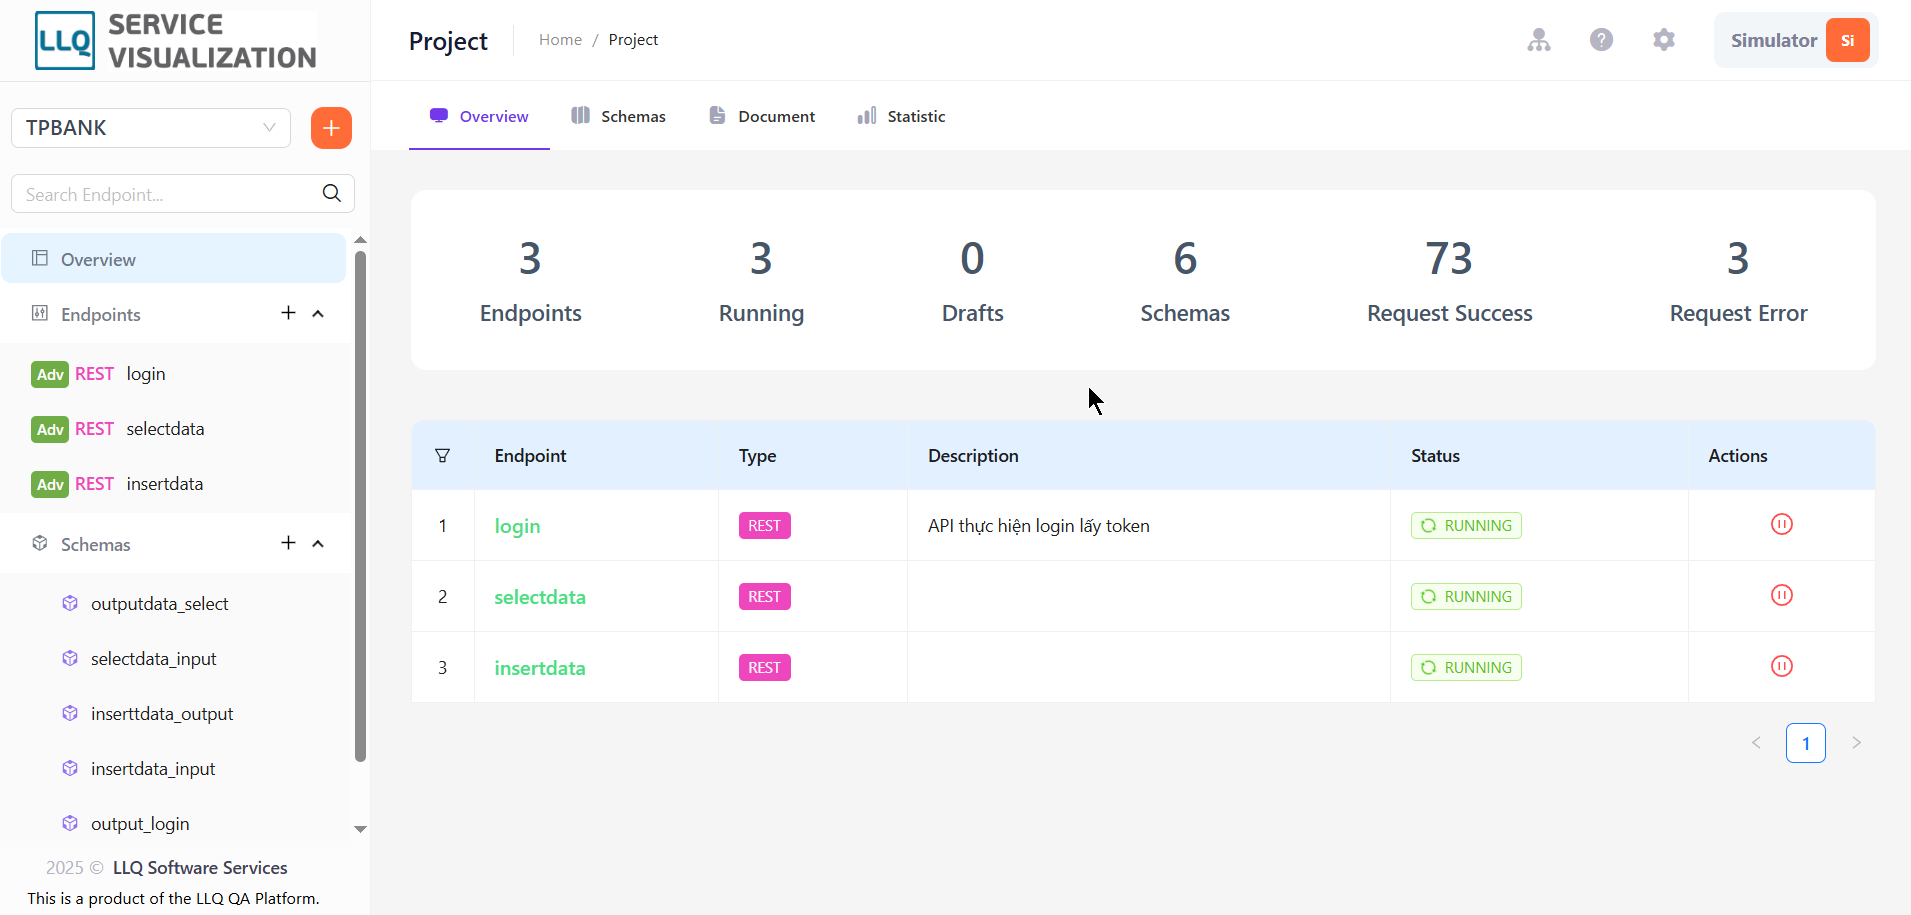Screen dimensions: 1911x915
Task: Click the table filter funnel icon
Action: pyautogui.click(x=442, y=456)
